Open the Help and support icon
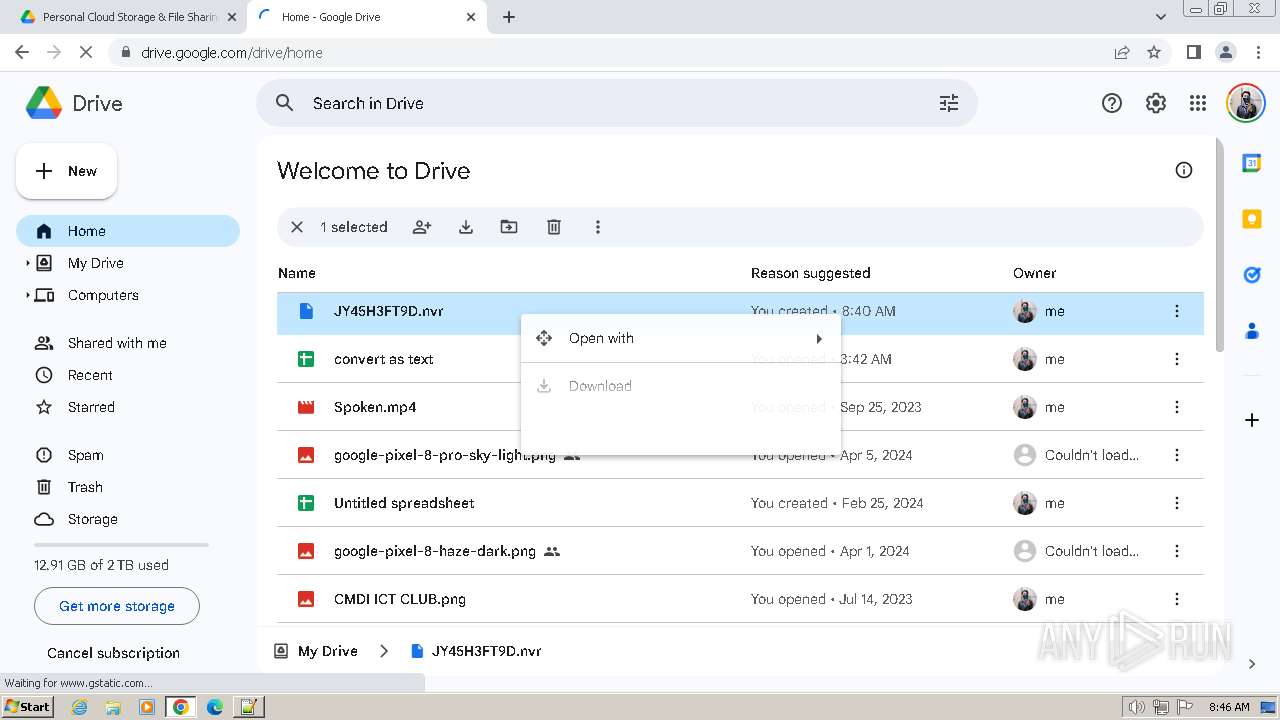Screen dimensions: 1280x720 (1112, 103)
